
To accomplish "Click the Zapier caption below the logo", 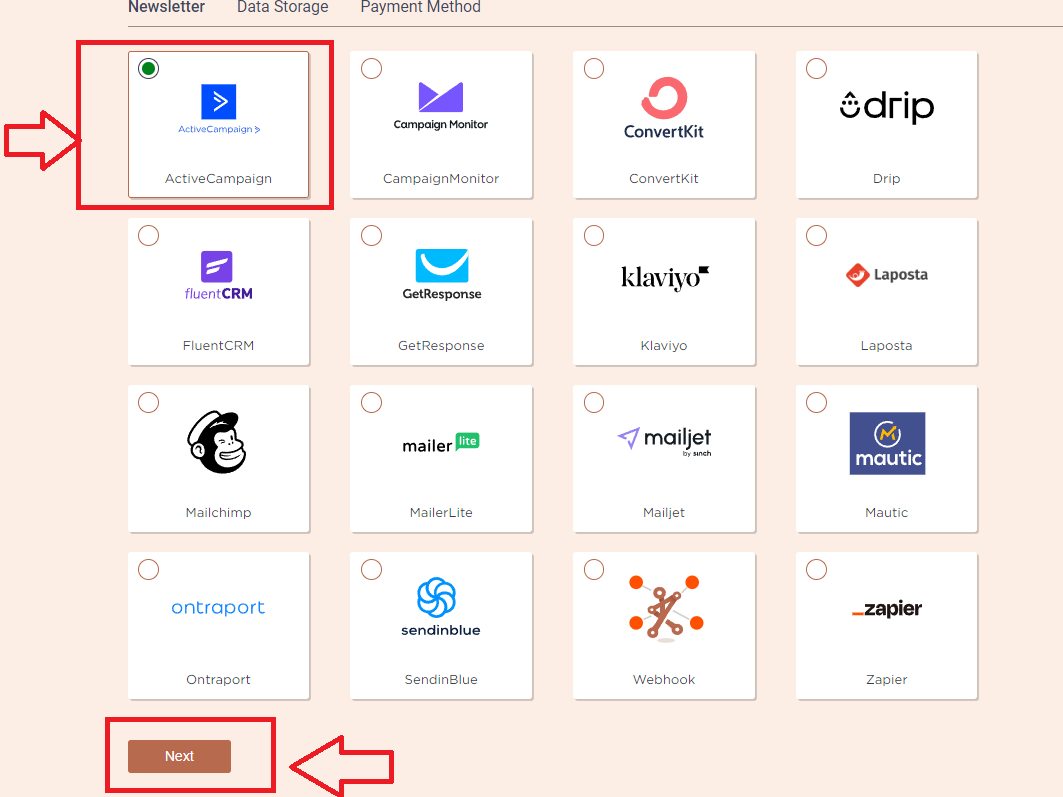I will point(887,679).
